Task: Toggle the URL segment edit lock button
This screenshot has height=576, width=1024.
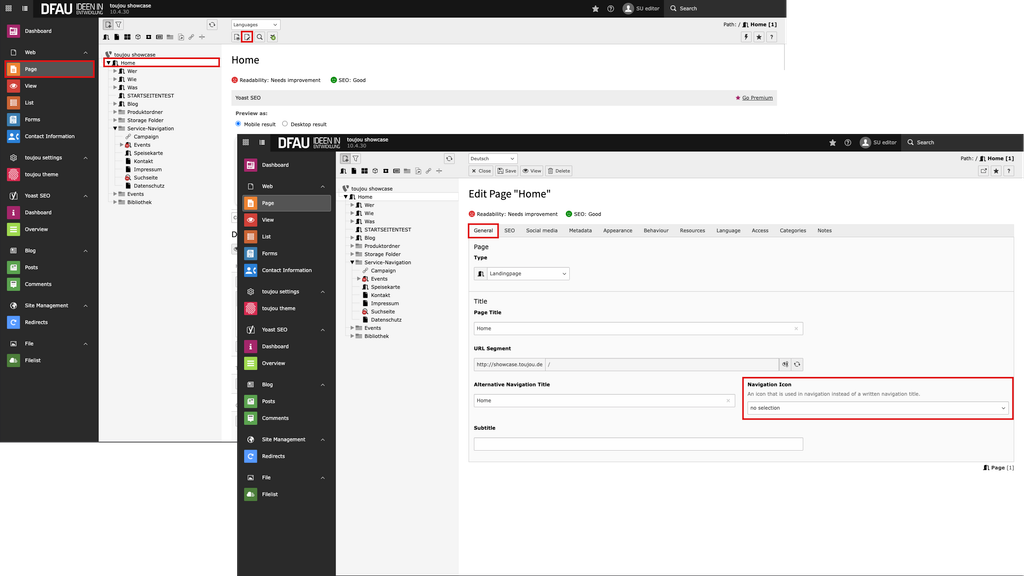Action: [x=785, y=364]
